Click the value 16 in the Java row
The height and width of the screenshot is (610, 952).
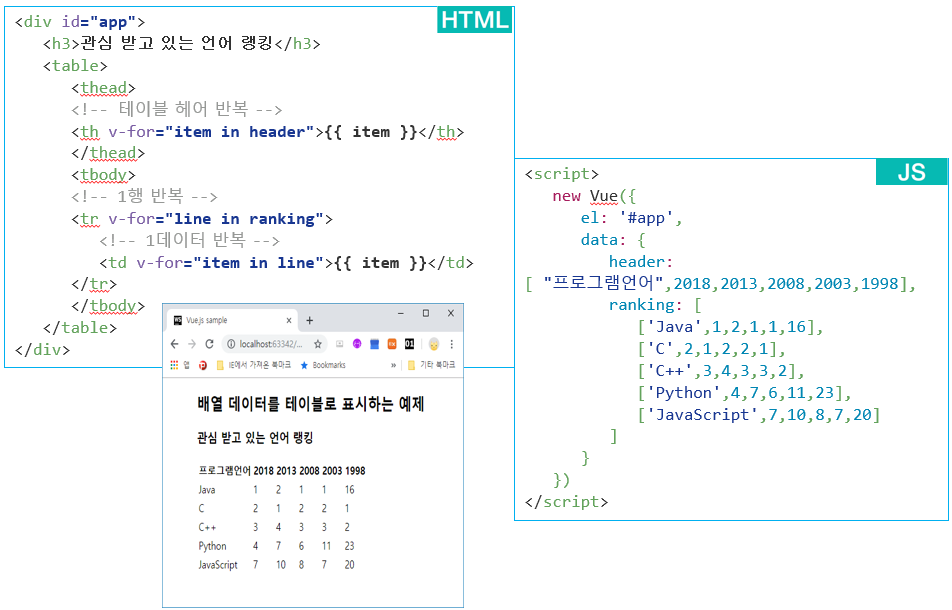tap(350, 489)
